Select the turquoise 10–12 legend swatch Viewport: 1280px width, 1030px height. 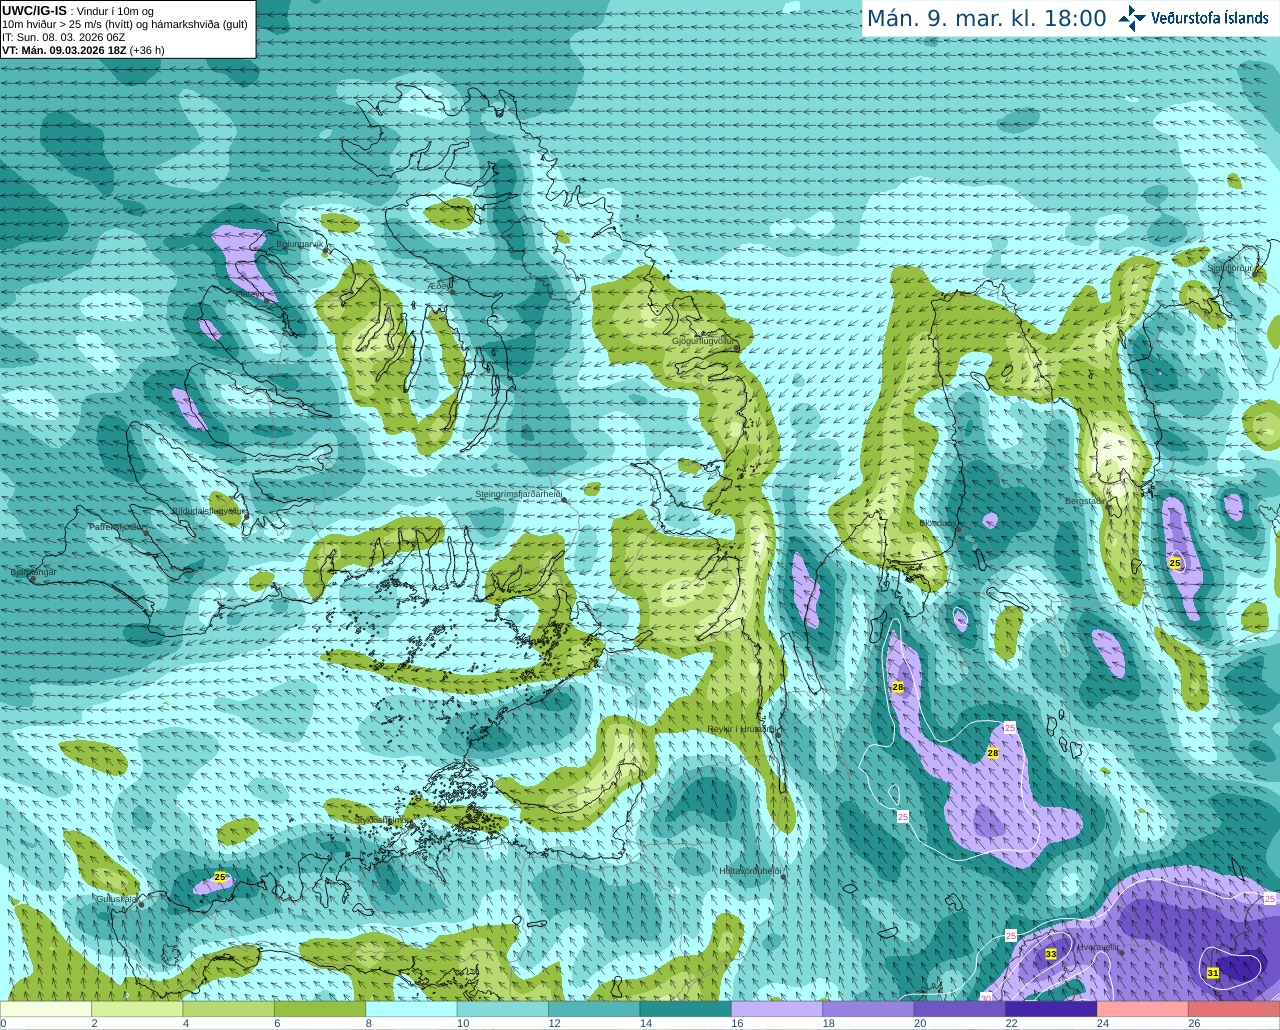click(503, 1009)
